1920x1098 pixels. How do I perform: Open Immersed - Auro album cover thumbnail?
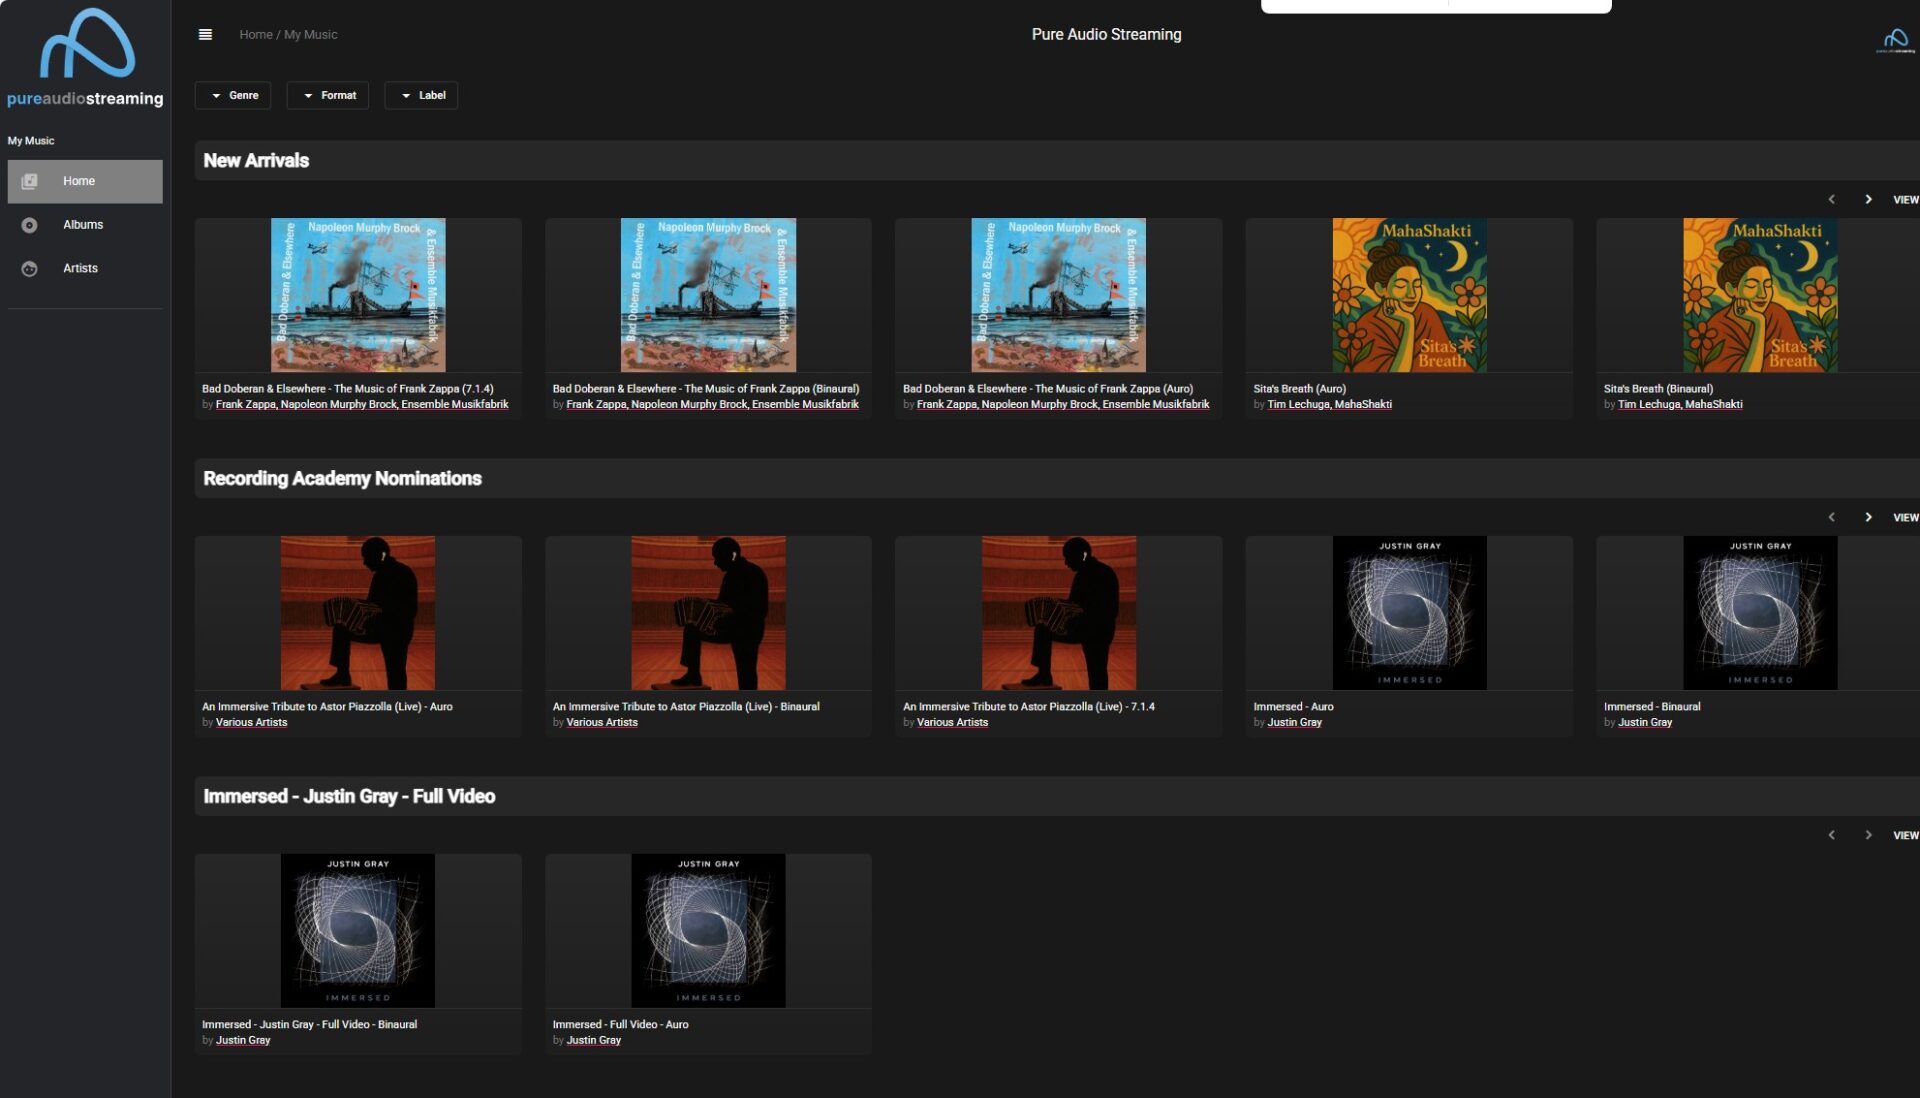pyautogui.click(x=1409, y=613)
